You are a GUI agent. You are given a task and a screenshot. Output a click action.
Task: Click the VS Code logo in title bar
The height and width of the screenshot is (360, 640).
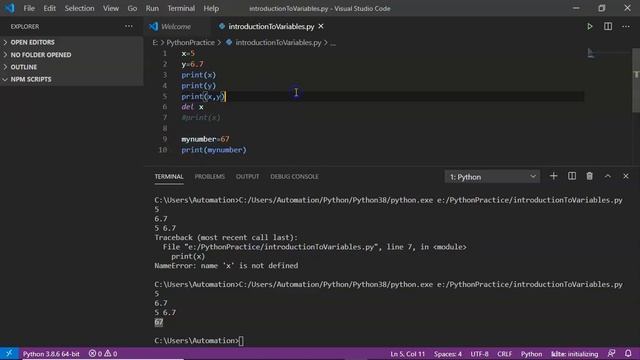pyautogui.click(x=9, y=8)
